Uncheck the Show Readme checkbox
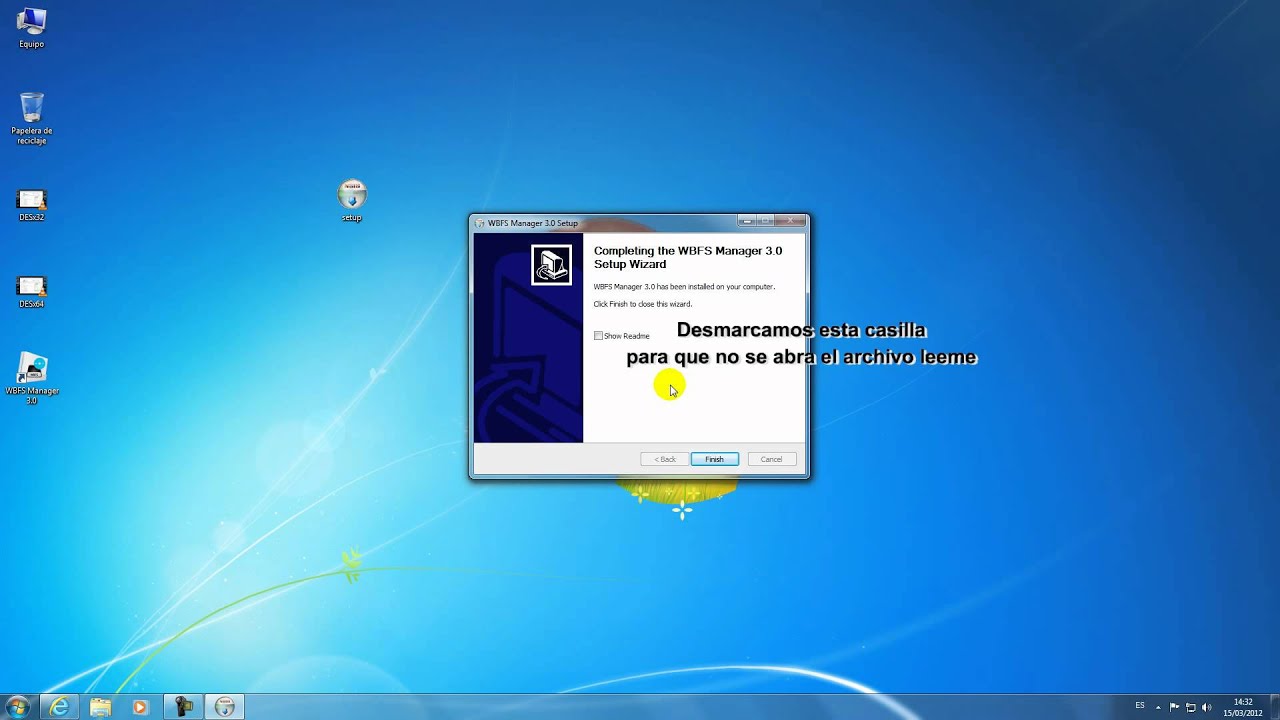The width and height of the screenshot is (1280, 720). [x=598, y=336]
